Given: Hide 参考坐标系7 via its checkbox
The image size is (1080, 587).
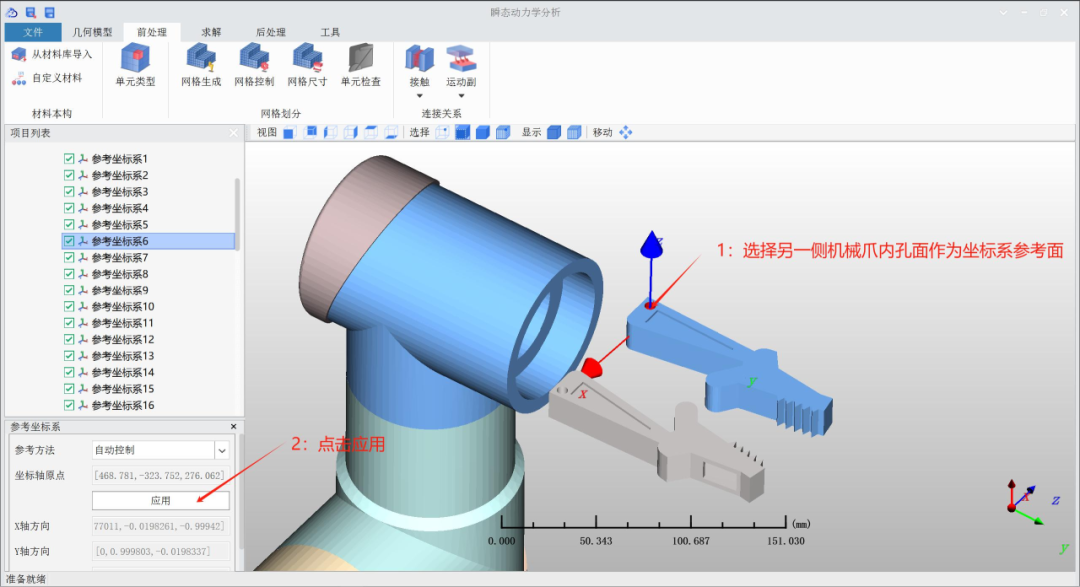Looking at the screenshot, I should (x=69, y=257).
